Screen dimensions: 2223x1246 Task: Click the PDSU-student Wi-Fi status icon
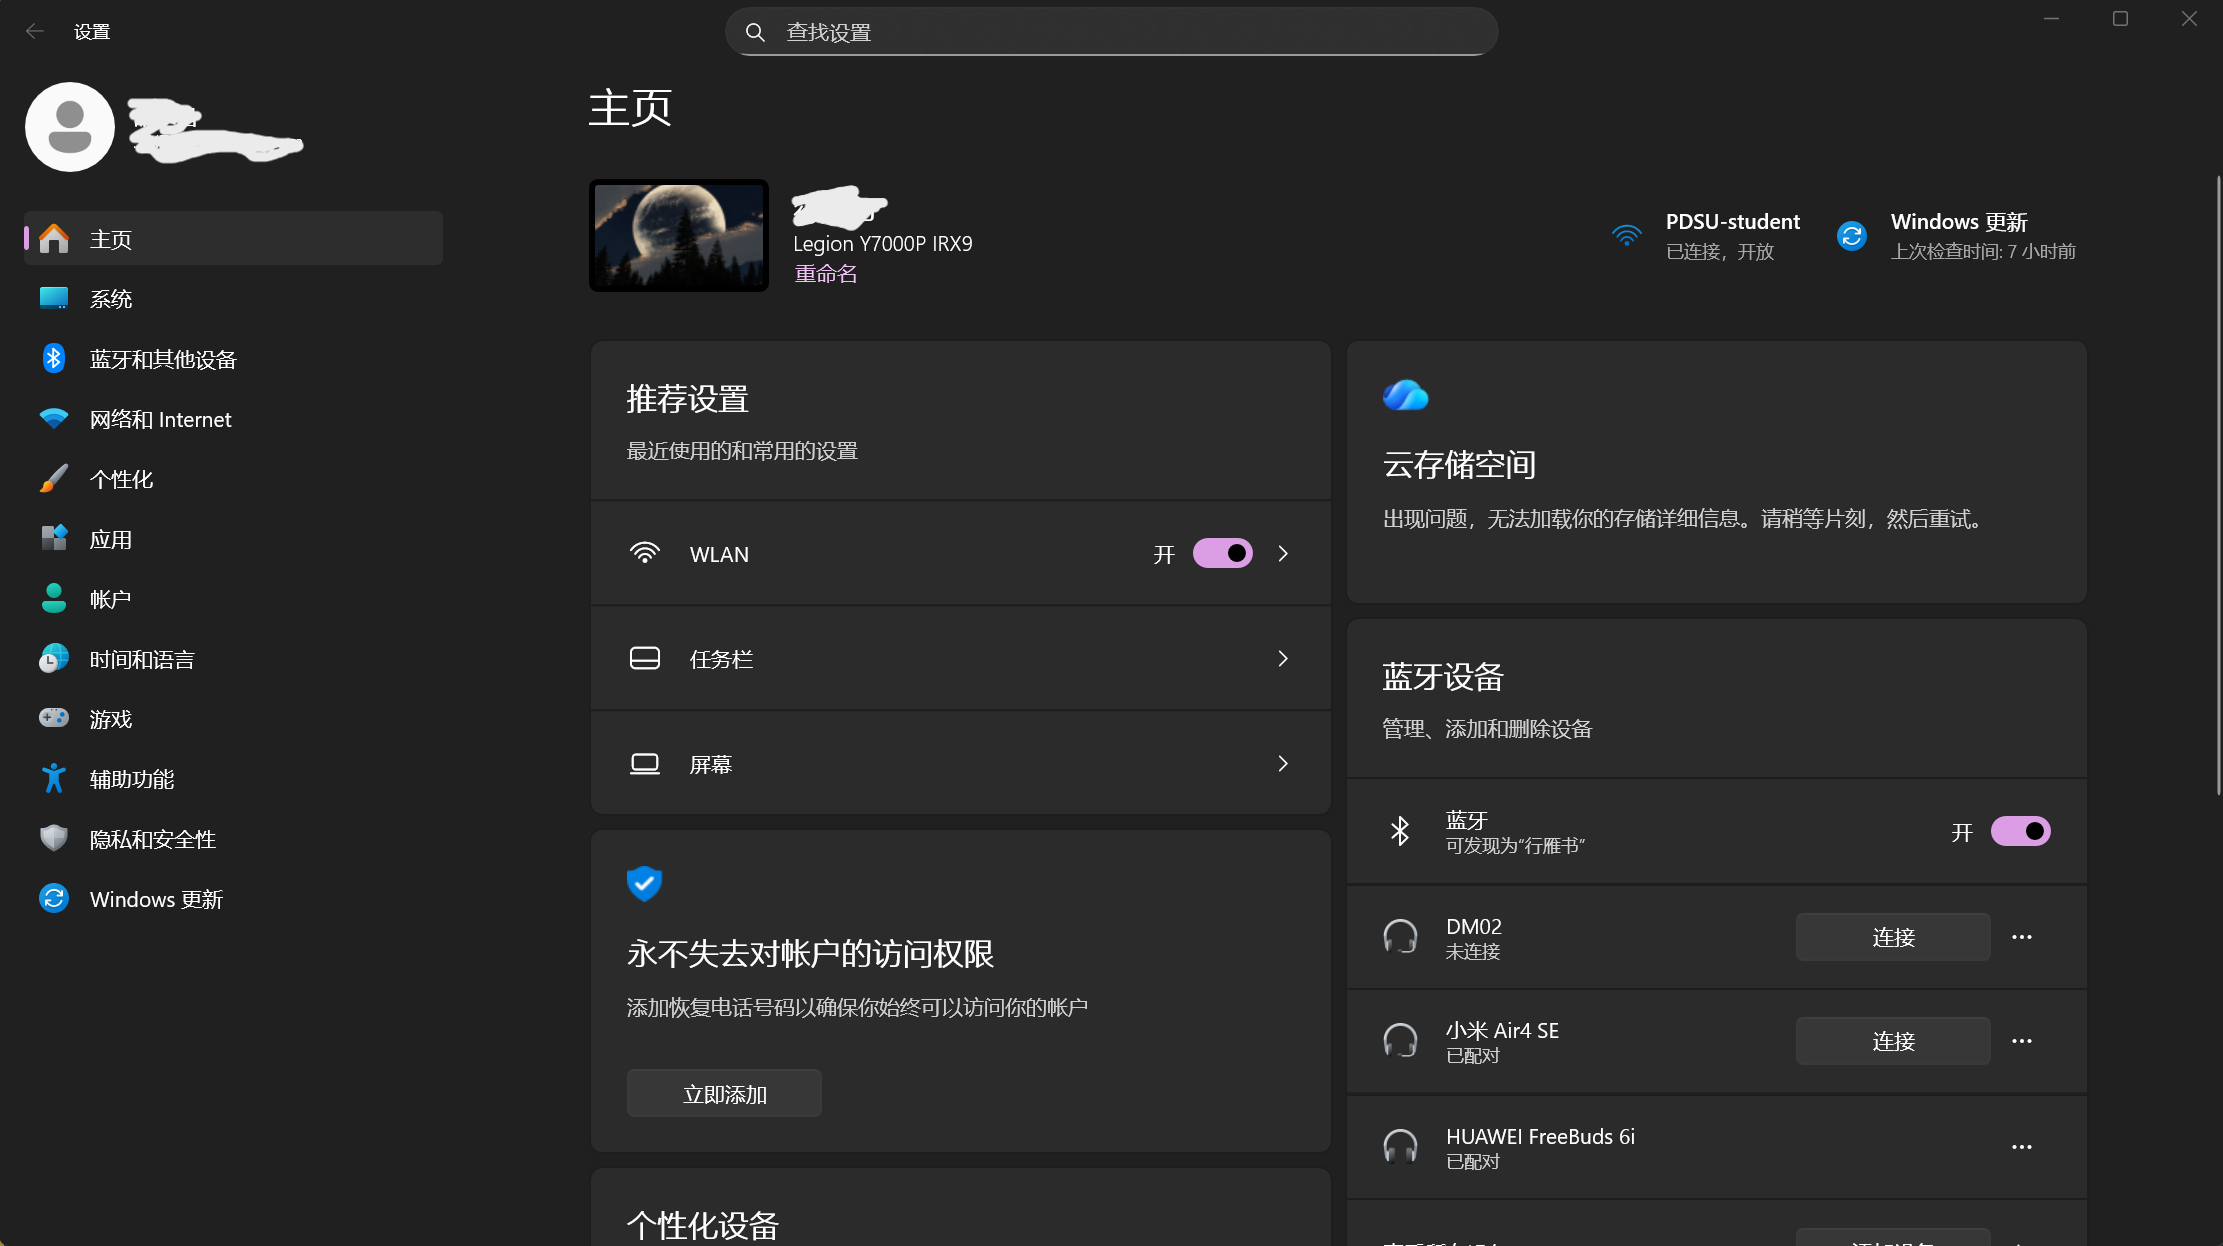click(x=1627, y=236)
